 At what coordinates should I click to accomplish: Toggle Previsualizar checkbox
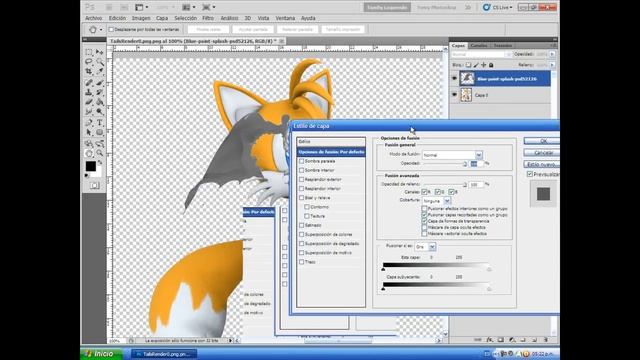point(530,174)
